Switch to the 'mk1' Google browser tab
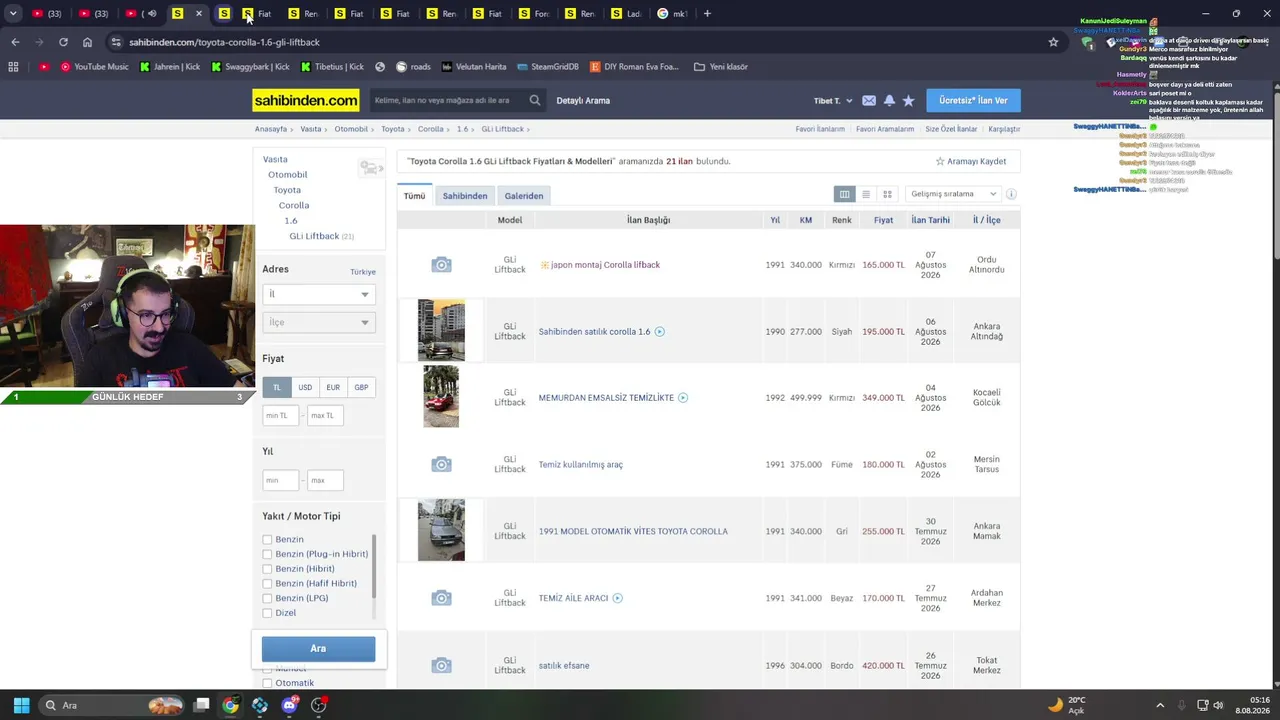The image size is (1280, 720). coord(673,14)
